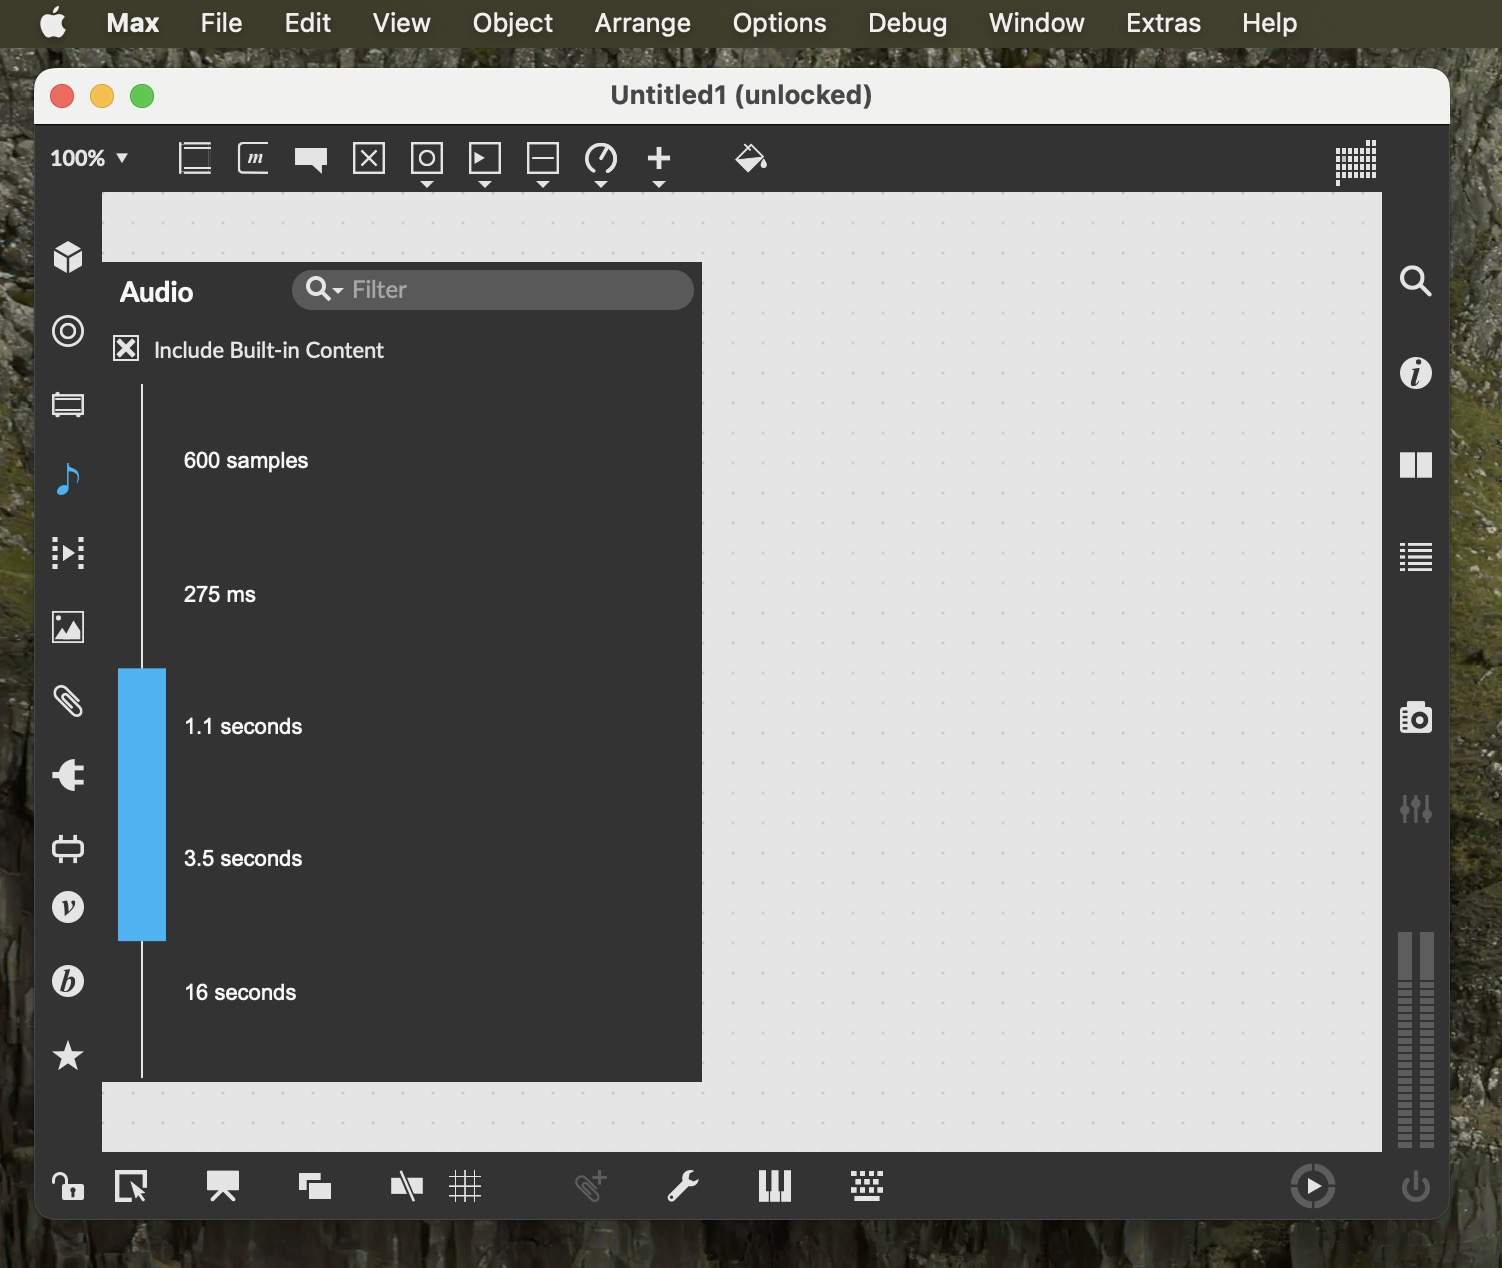
Task: Select the 3.5 seconds duration category
Action: pos(243,858)
